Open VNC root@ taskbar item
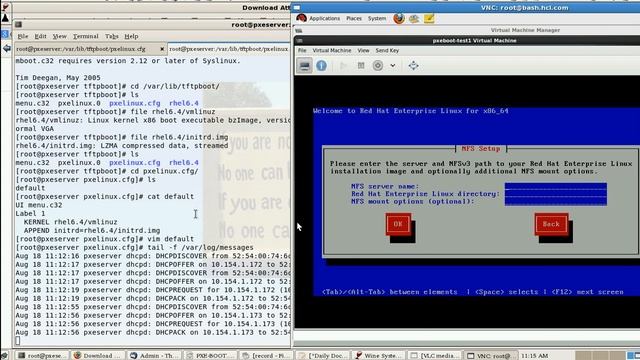This screenshot has width=640, height=360. click(x=490, y=356)
